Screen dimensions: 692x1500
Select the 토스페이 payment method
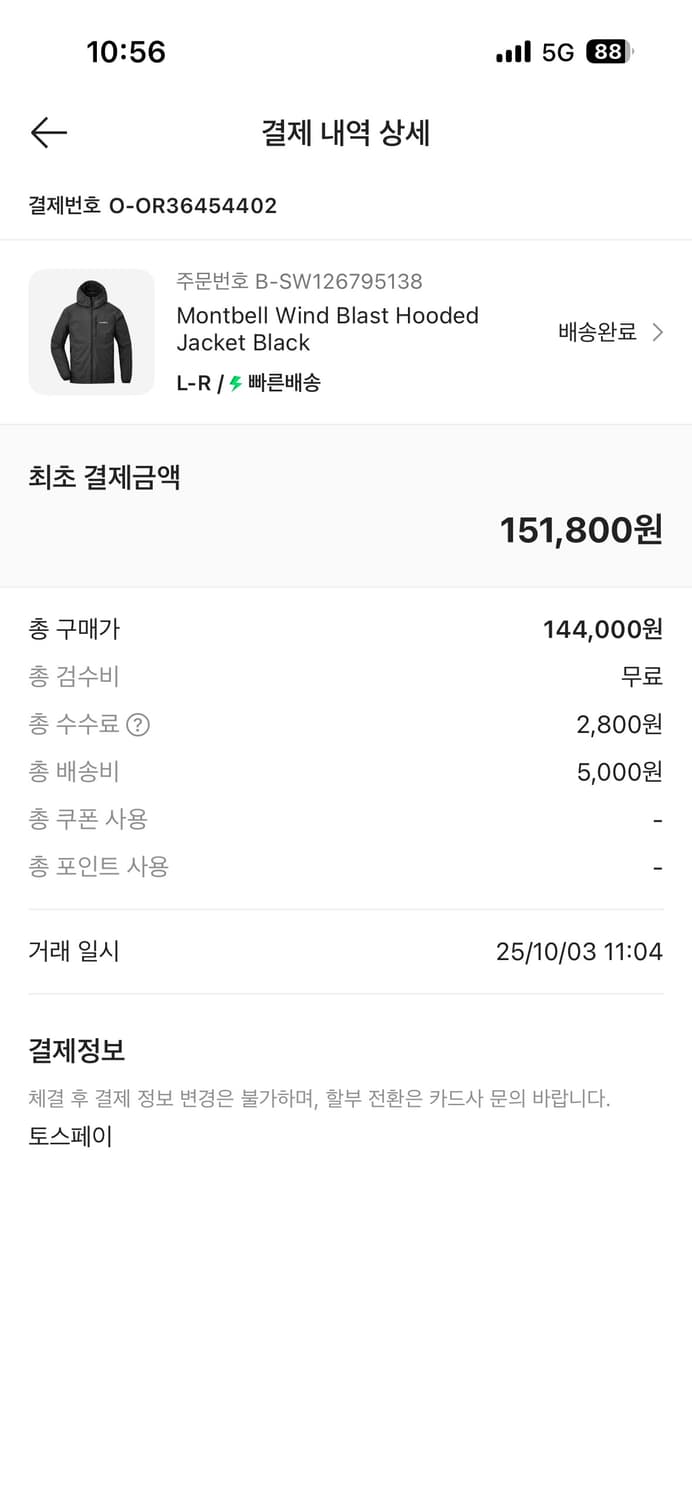pyautogui.click(x=70, y=1136)
